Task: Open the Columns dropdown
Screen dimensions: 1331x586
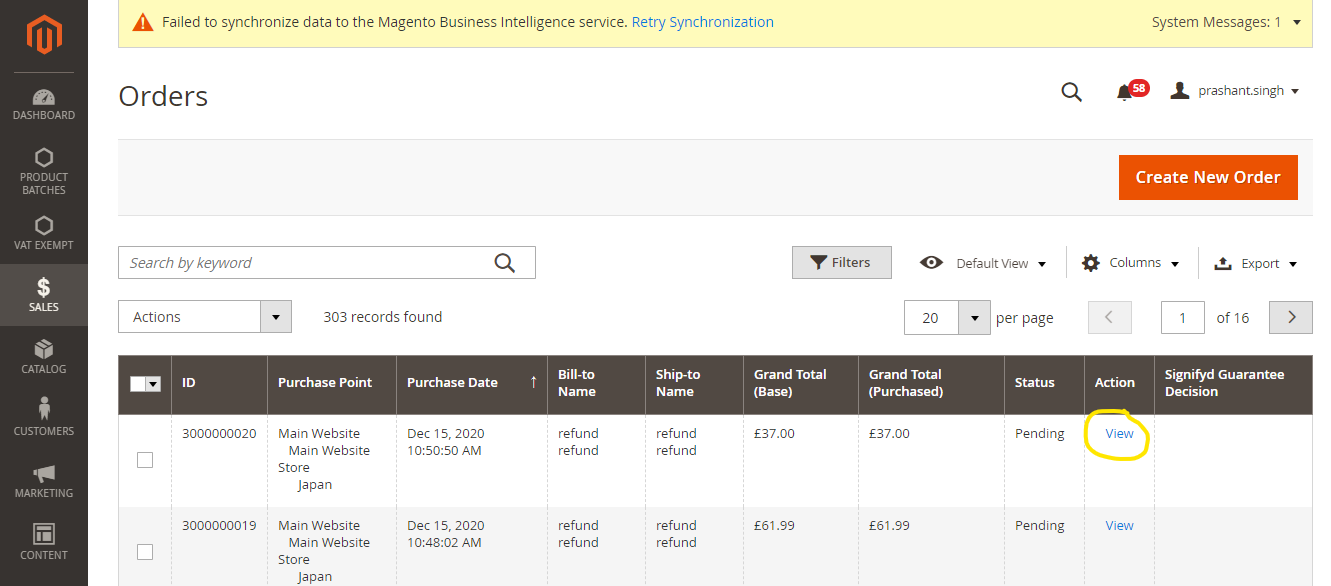Action: (1131, 263)
